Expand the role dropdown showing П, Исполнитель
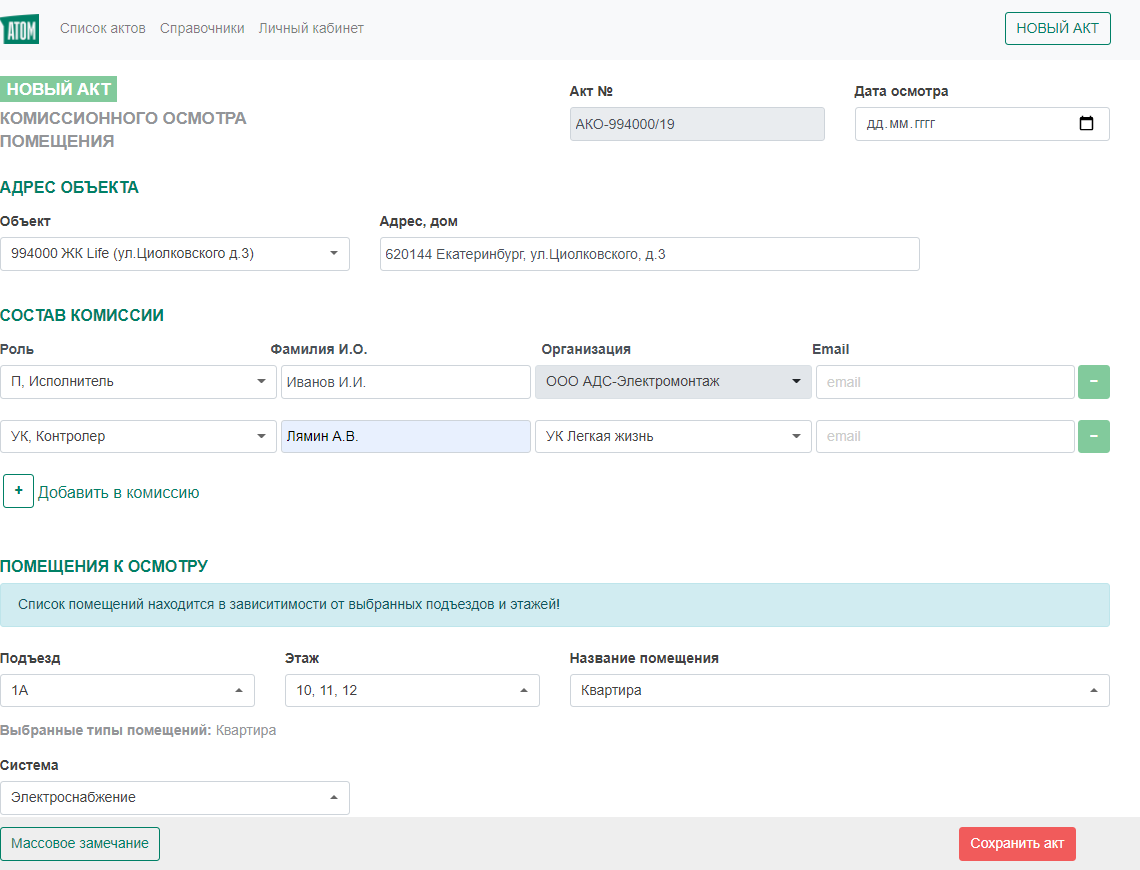1140x870 pixels. (138, 382)
